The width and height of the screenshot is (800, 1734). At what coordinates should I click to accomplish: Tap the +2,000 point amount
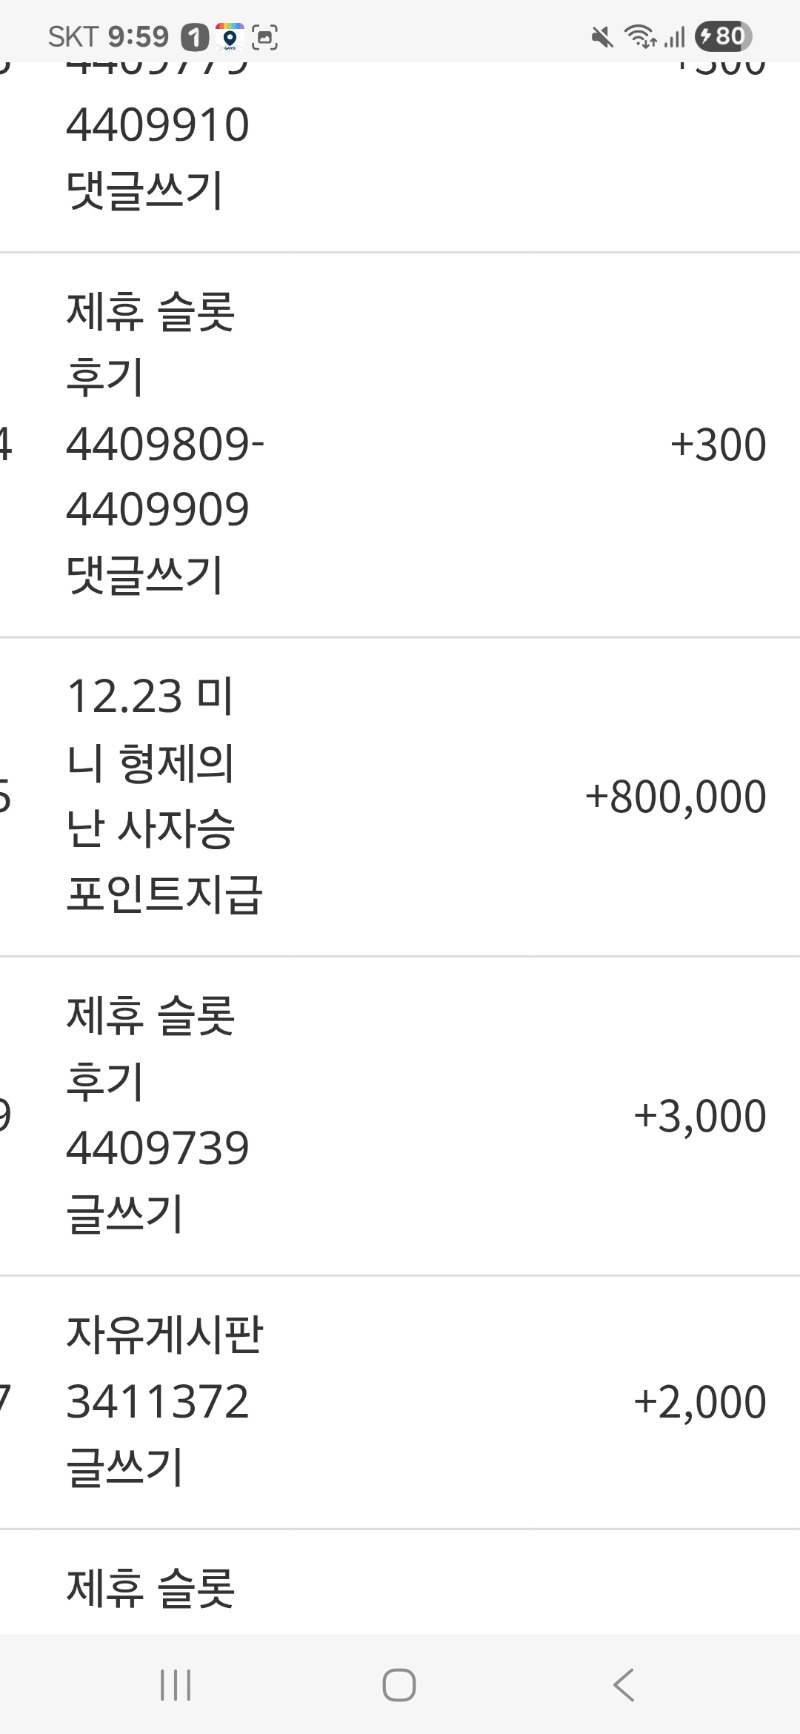699,1402
